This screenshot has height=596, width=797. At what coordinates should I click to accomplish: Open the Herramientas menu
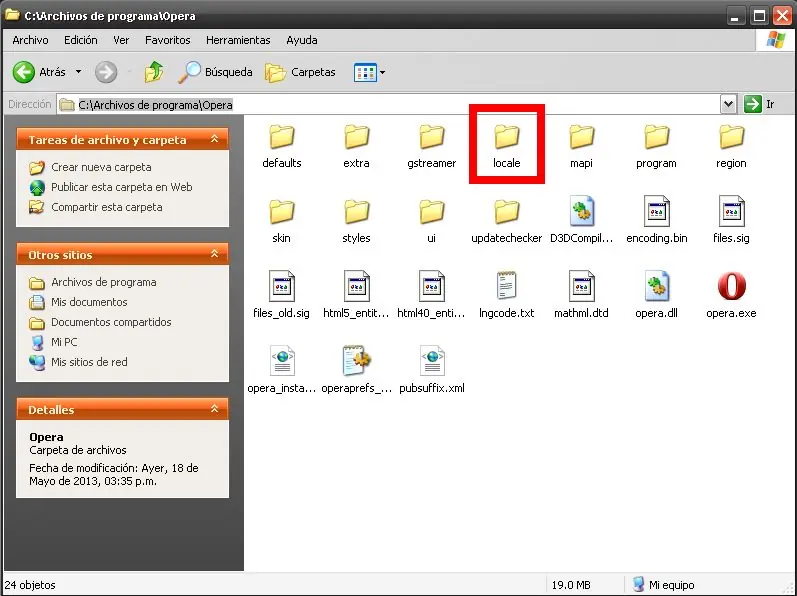[x=238, y=40]
